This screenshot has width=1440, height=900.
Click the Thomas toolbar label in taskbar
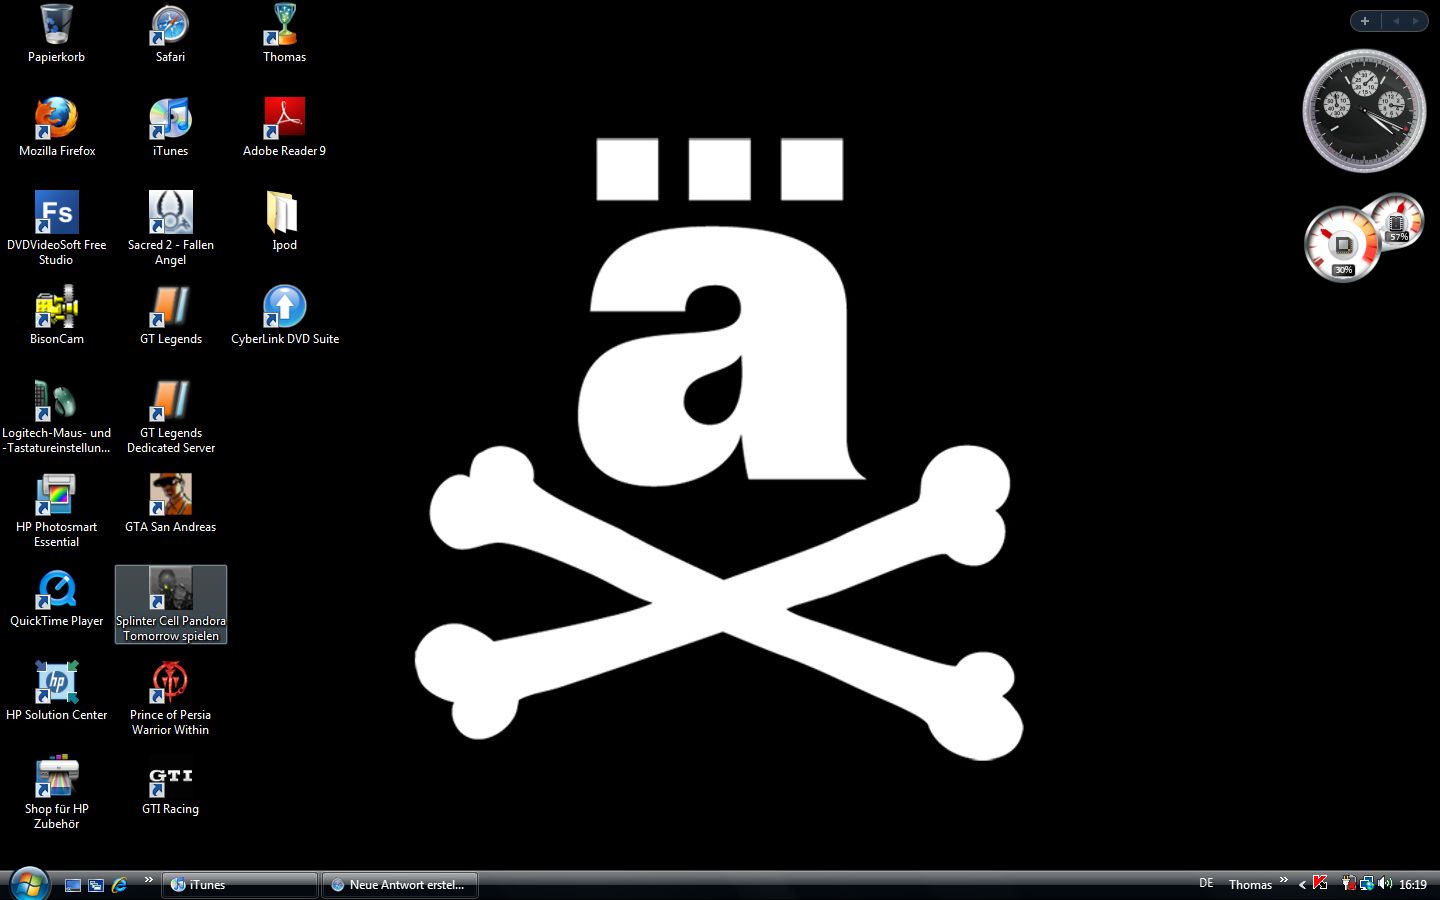pos(1250,885)
